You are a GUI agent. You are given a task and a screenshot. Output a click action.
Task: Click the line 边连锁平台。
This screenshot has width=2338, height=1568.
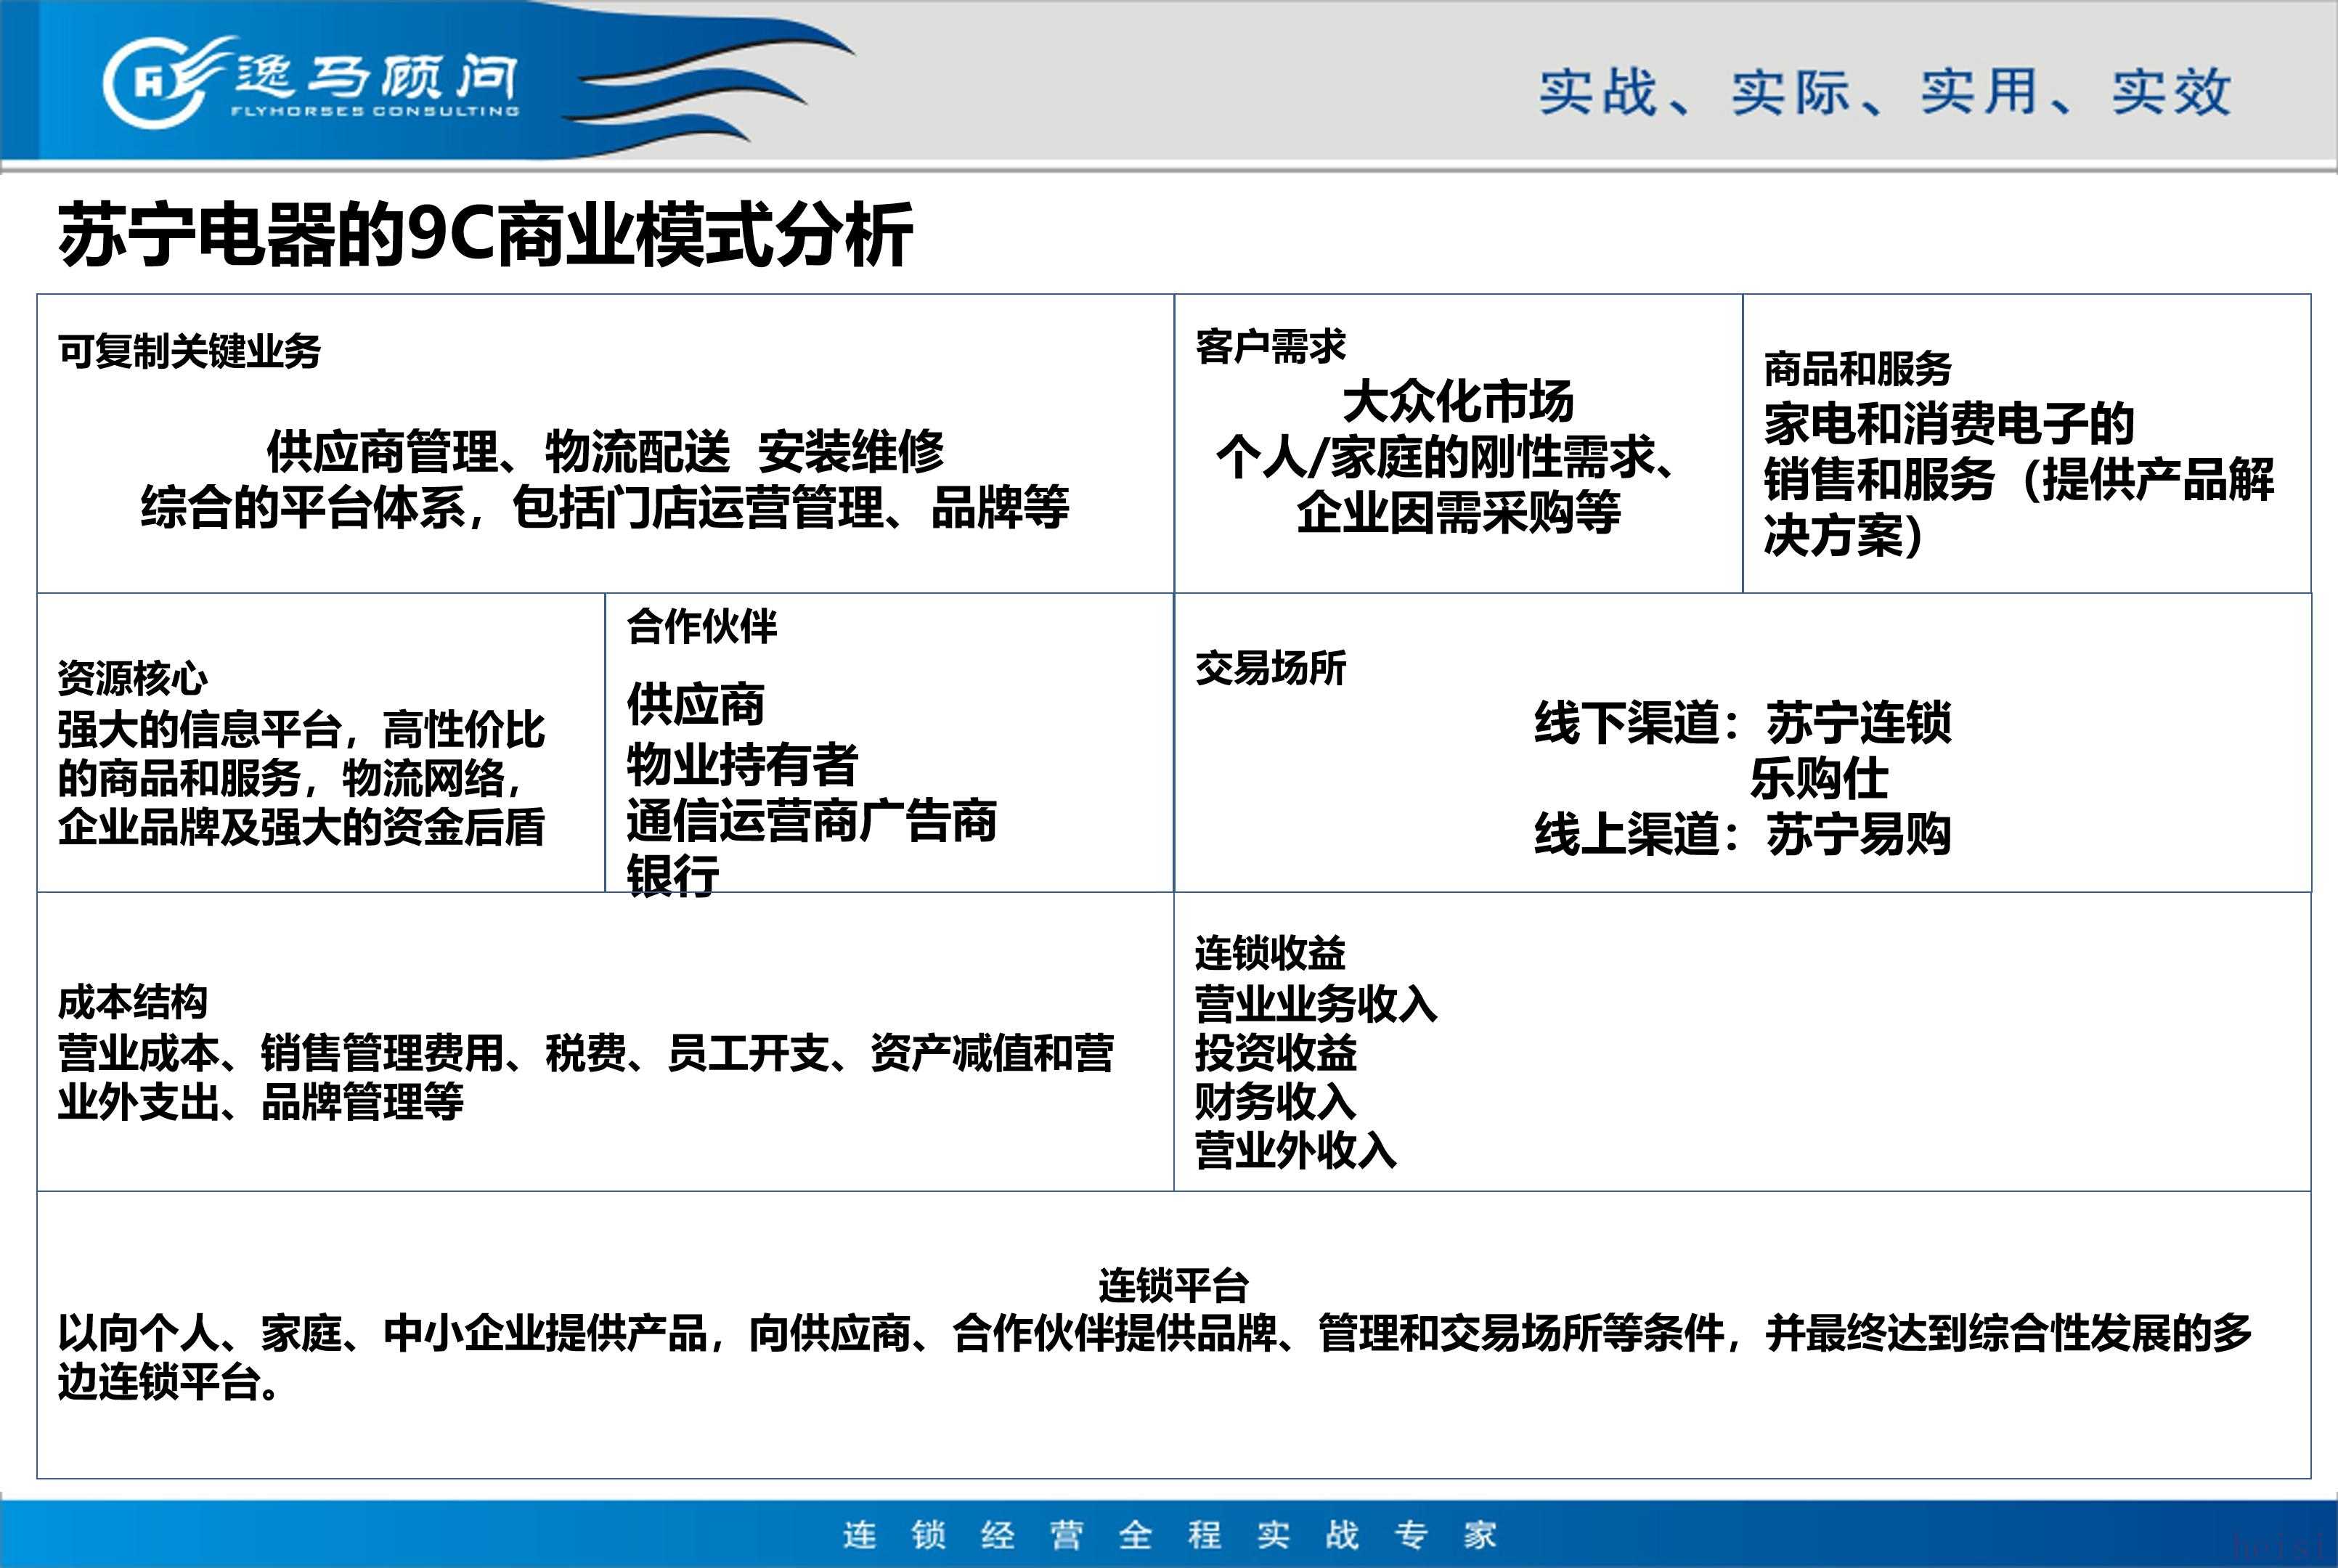(169, 1382)
